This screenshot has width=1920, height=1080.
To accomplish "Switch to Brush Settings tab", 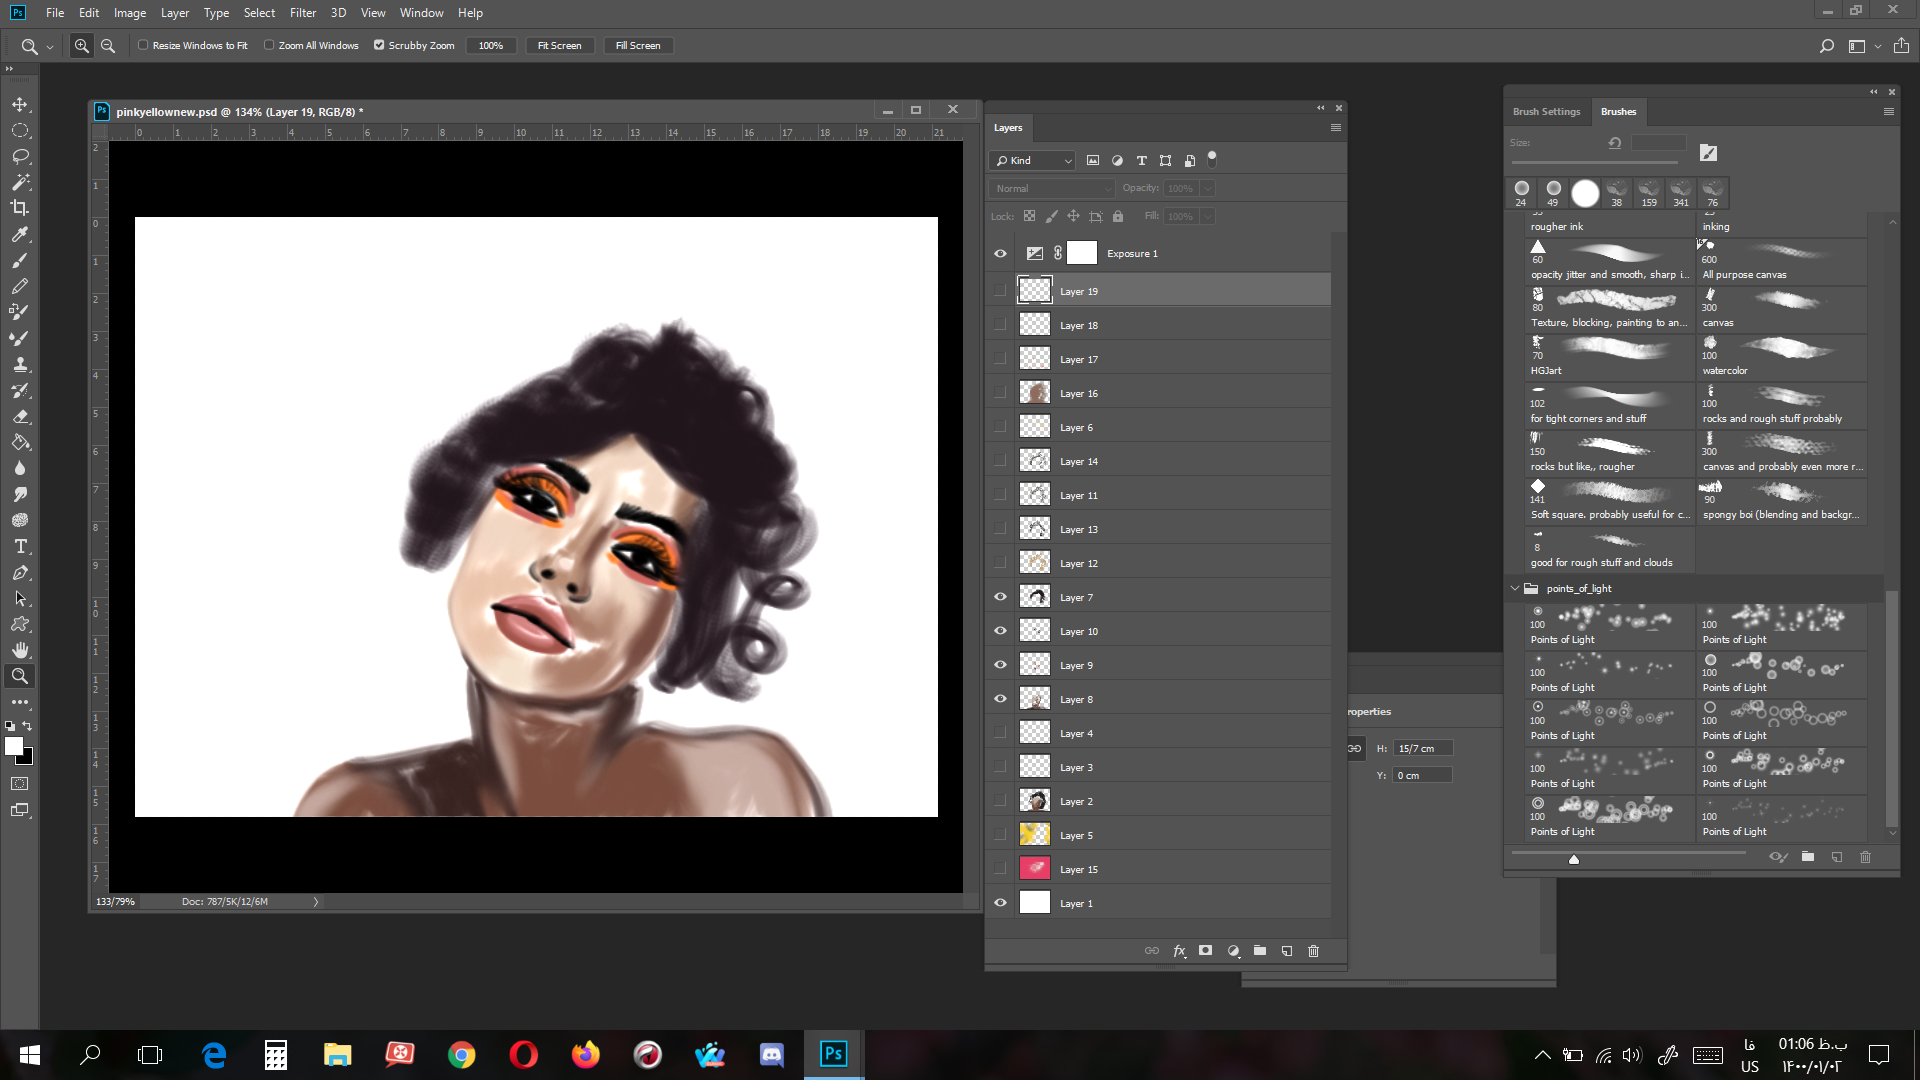I will (1546, 112).
